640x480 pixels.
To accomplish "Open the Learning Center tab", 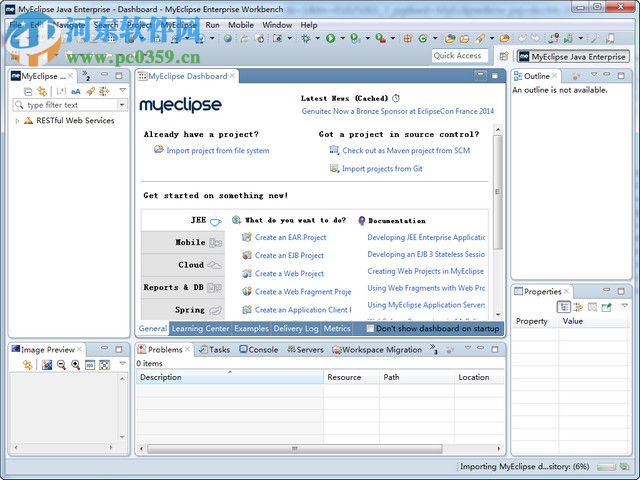I will 200,328.
